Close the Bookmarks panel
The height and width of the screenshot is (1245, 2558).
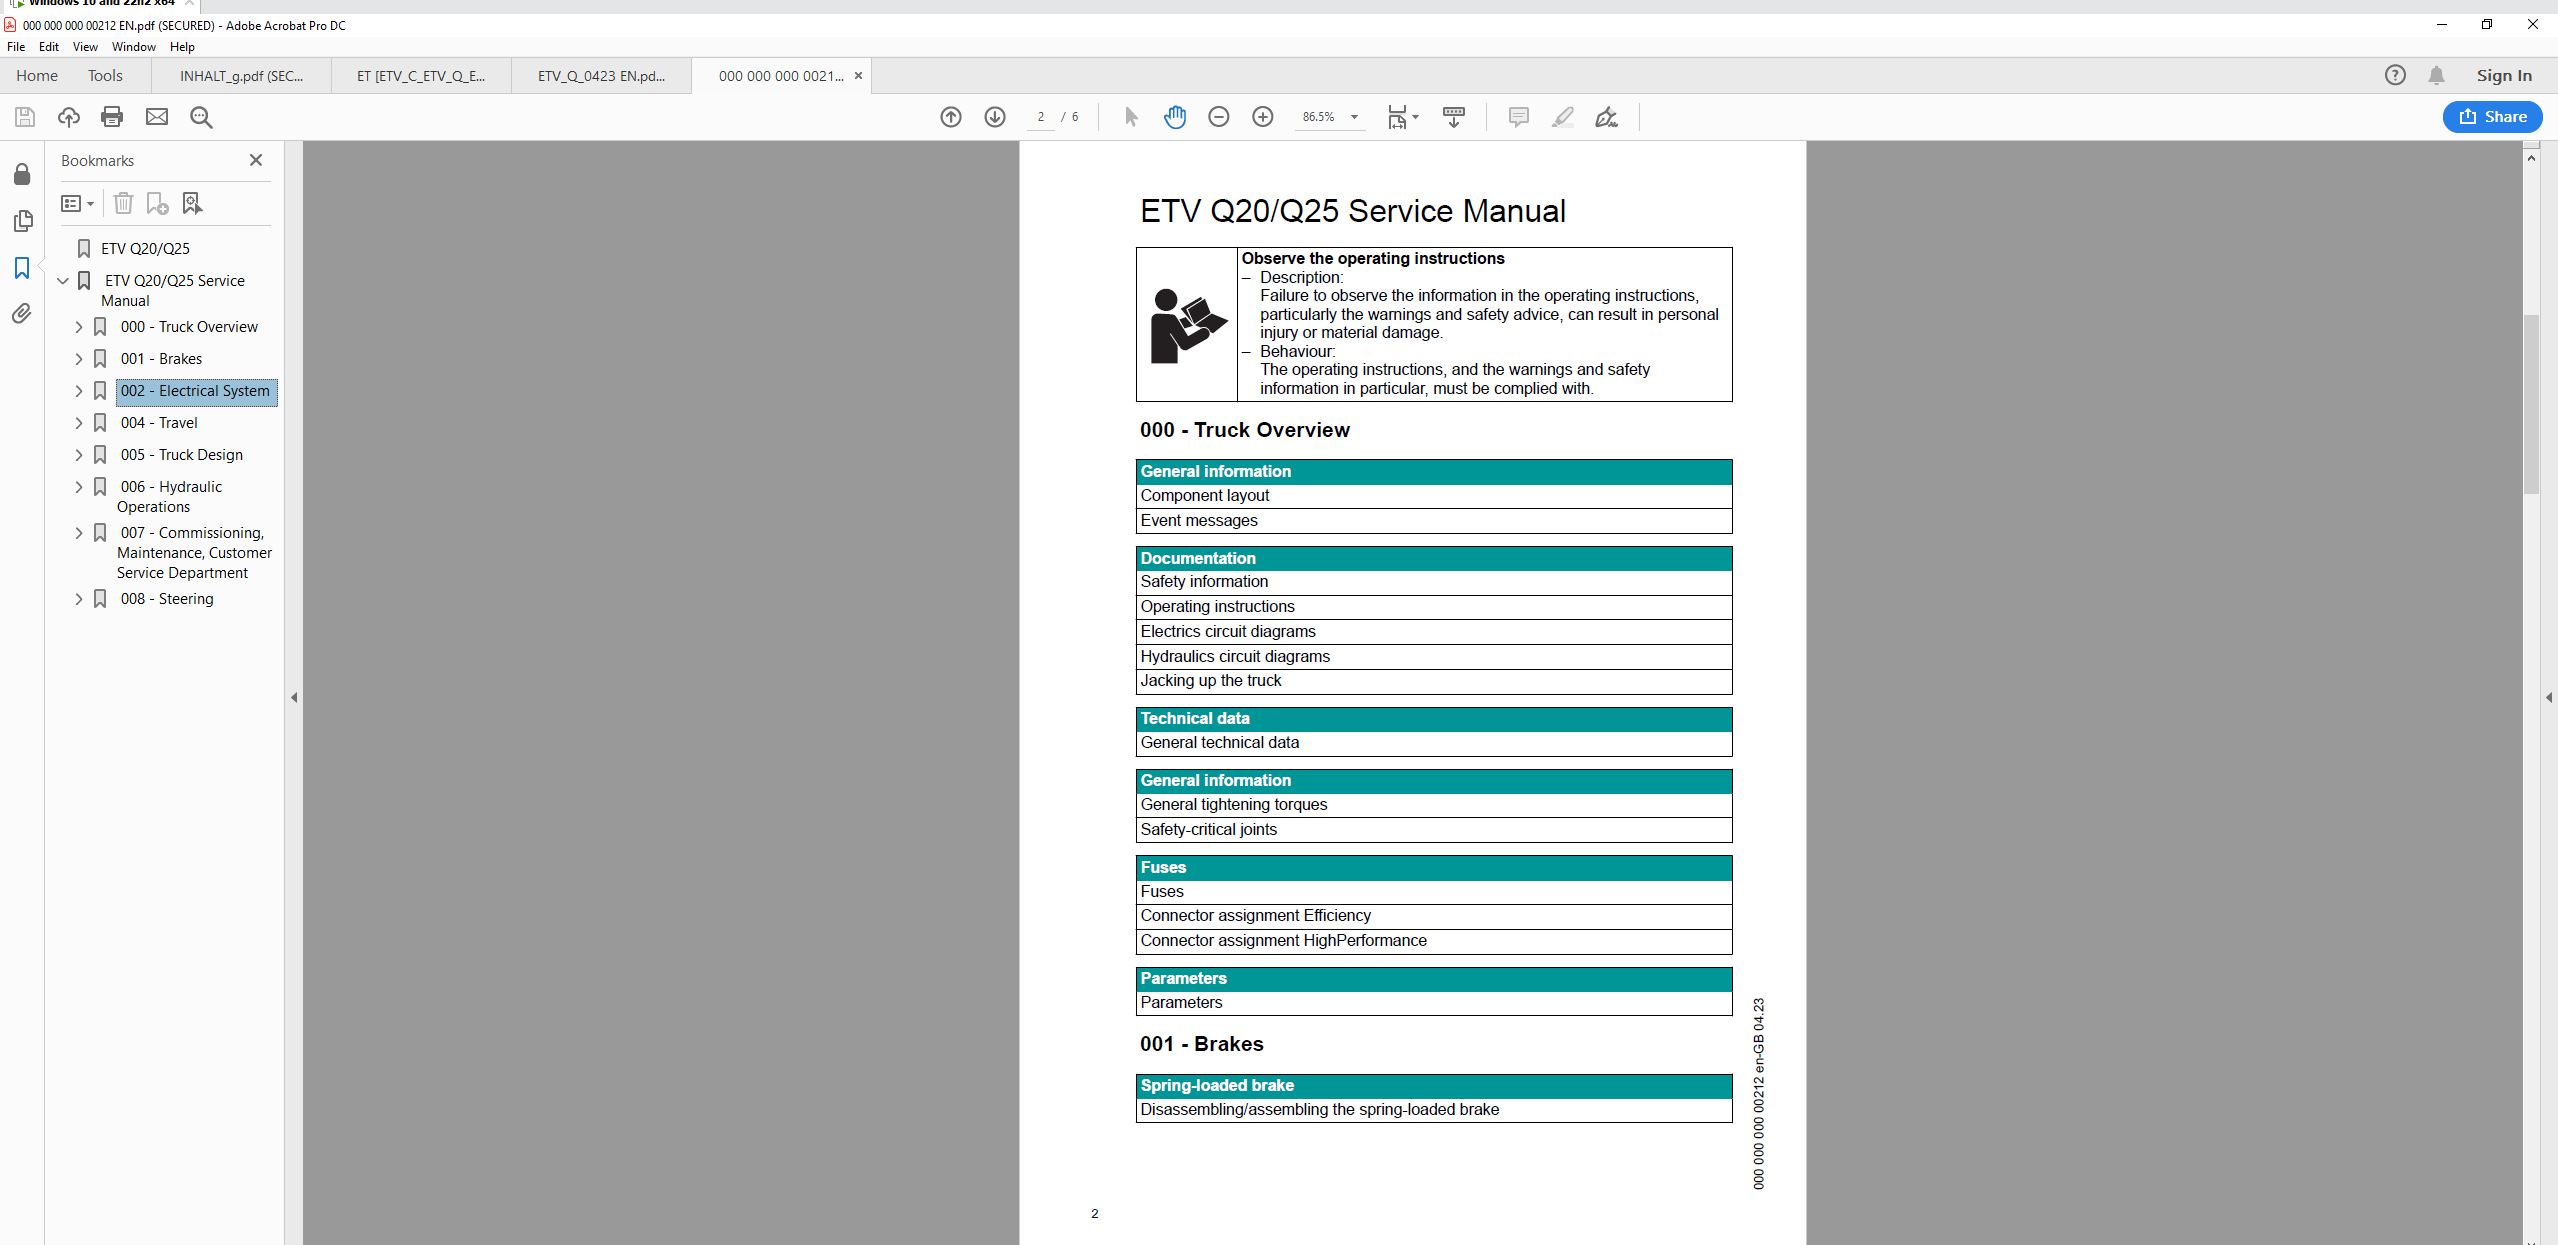coord(256,160)
